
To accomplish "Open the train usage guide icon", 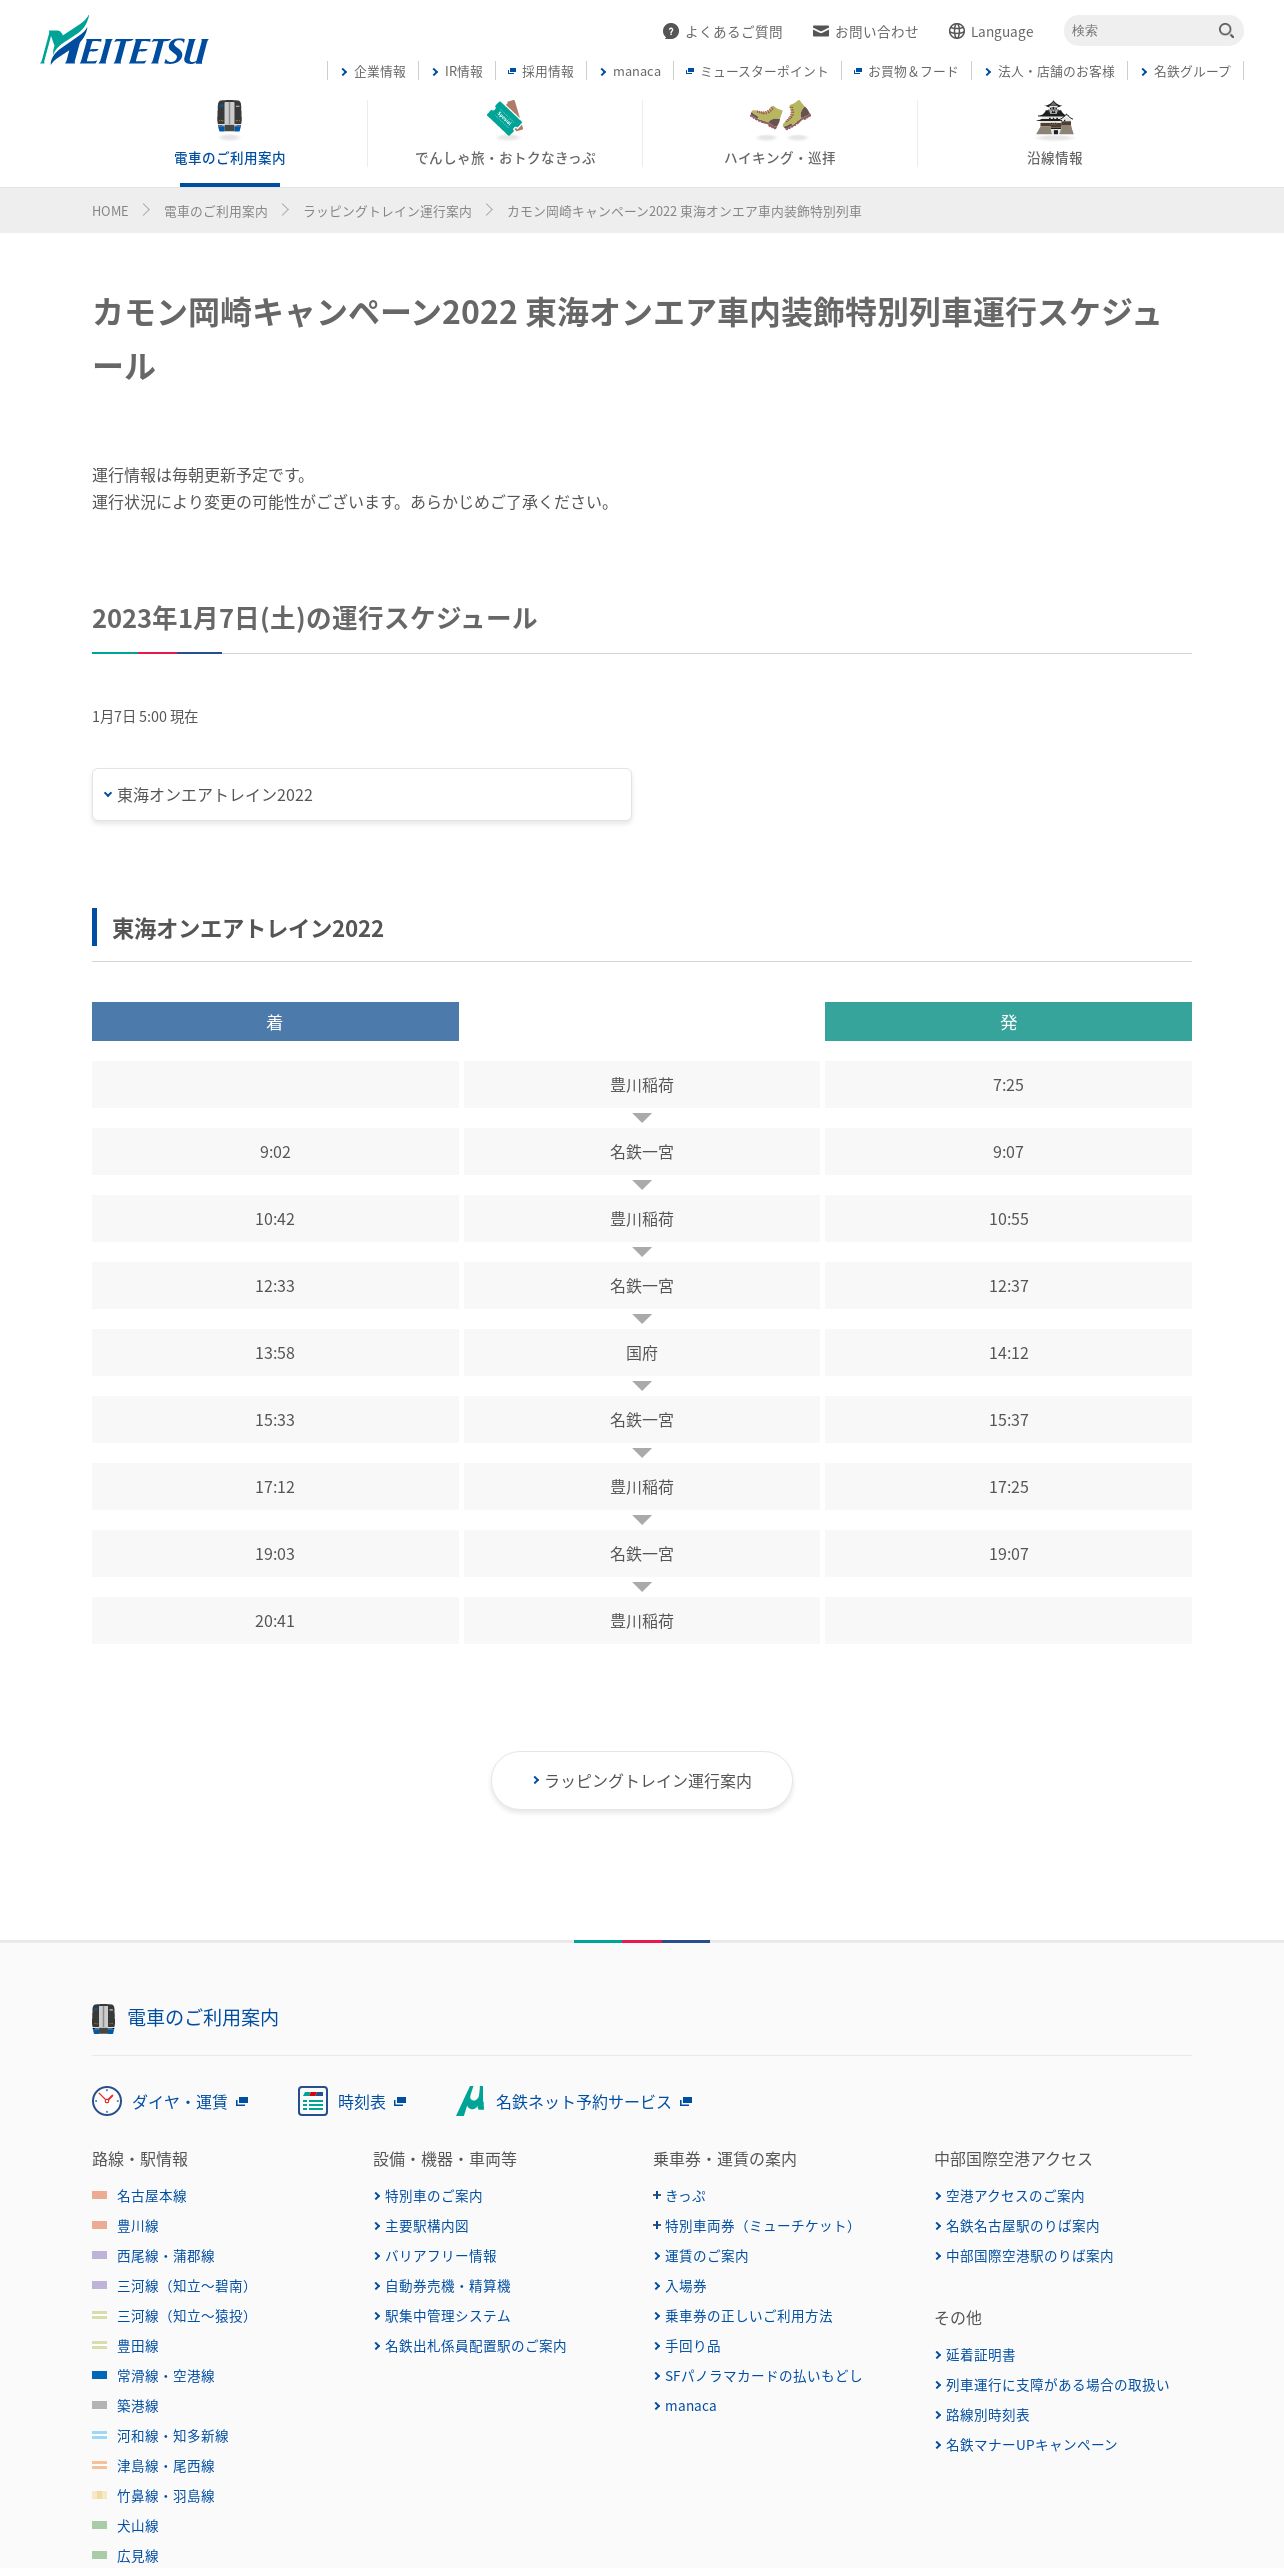I will tap(229, 117).
